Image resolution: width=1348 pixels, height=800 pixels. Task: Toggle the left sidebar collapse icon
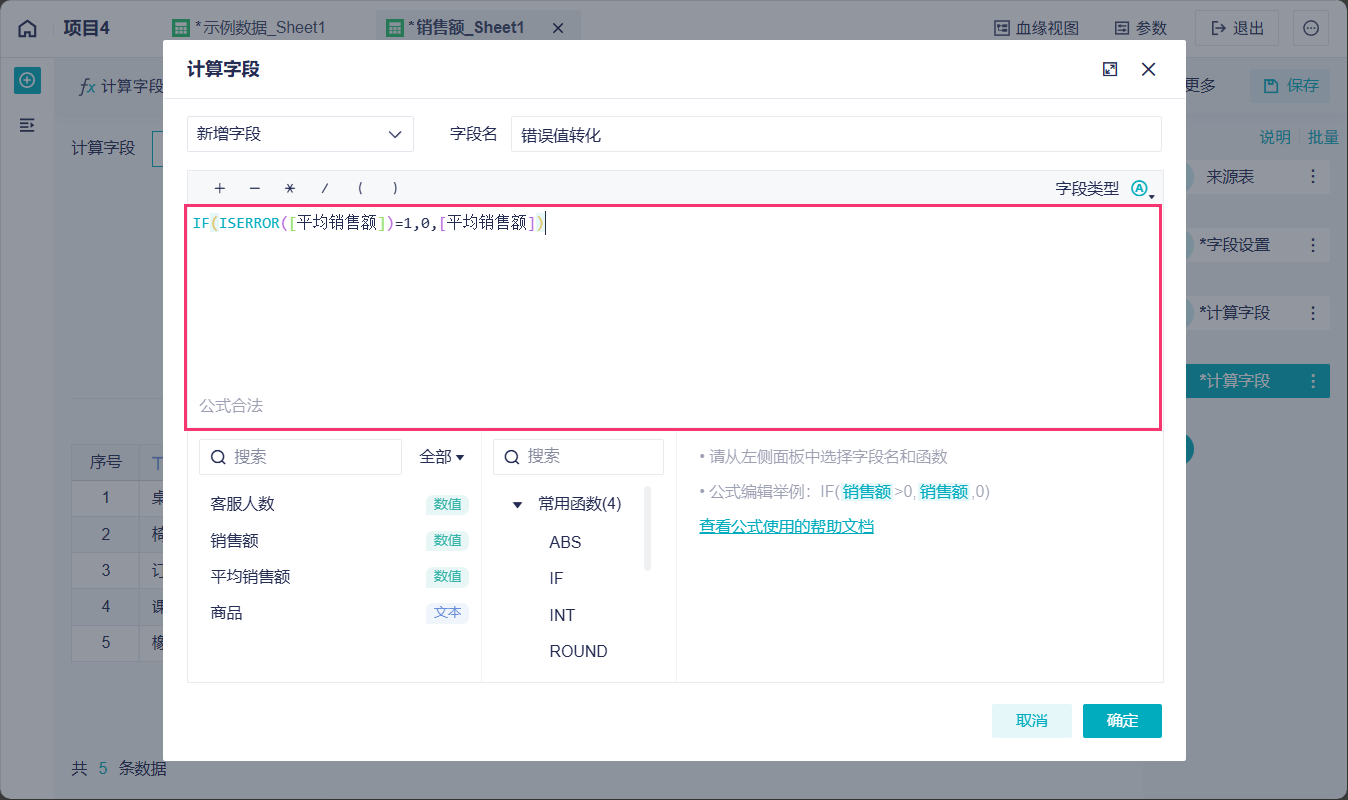(x=27, y=125)
